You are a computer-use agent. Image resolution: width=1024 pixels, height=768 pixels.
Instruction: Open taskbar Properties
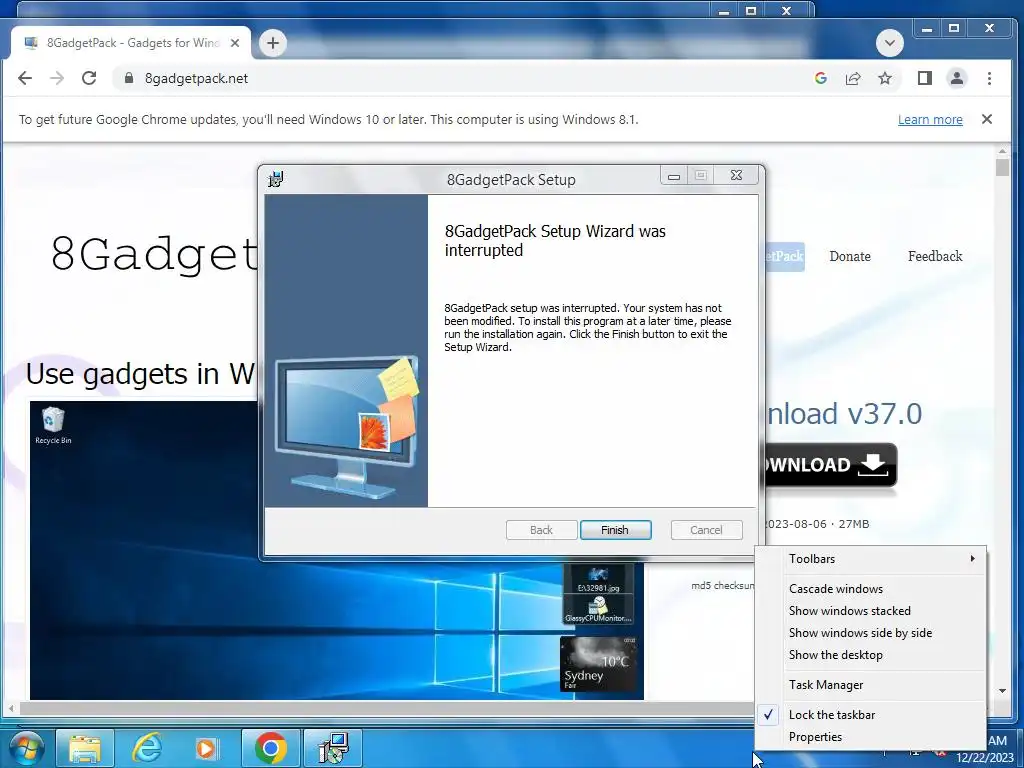pyautogui.click(x=884, y=737)
